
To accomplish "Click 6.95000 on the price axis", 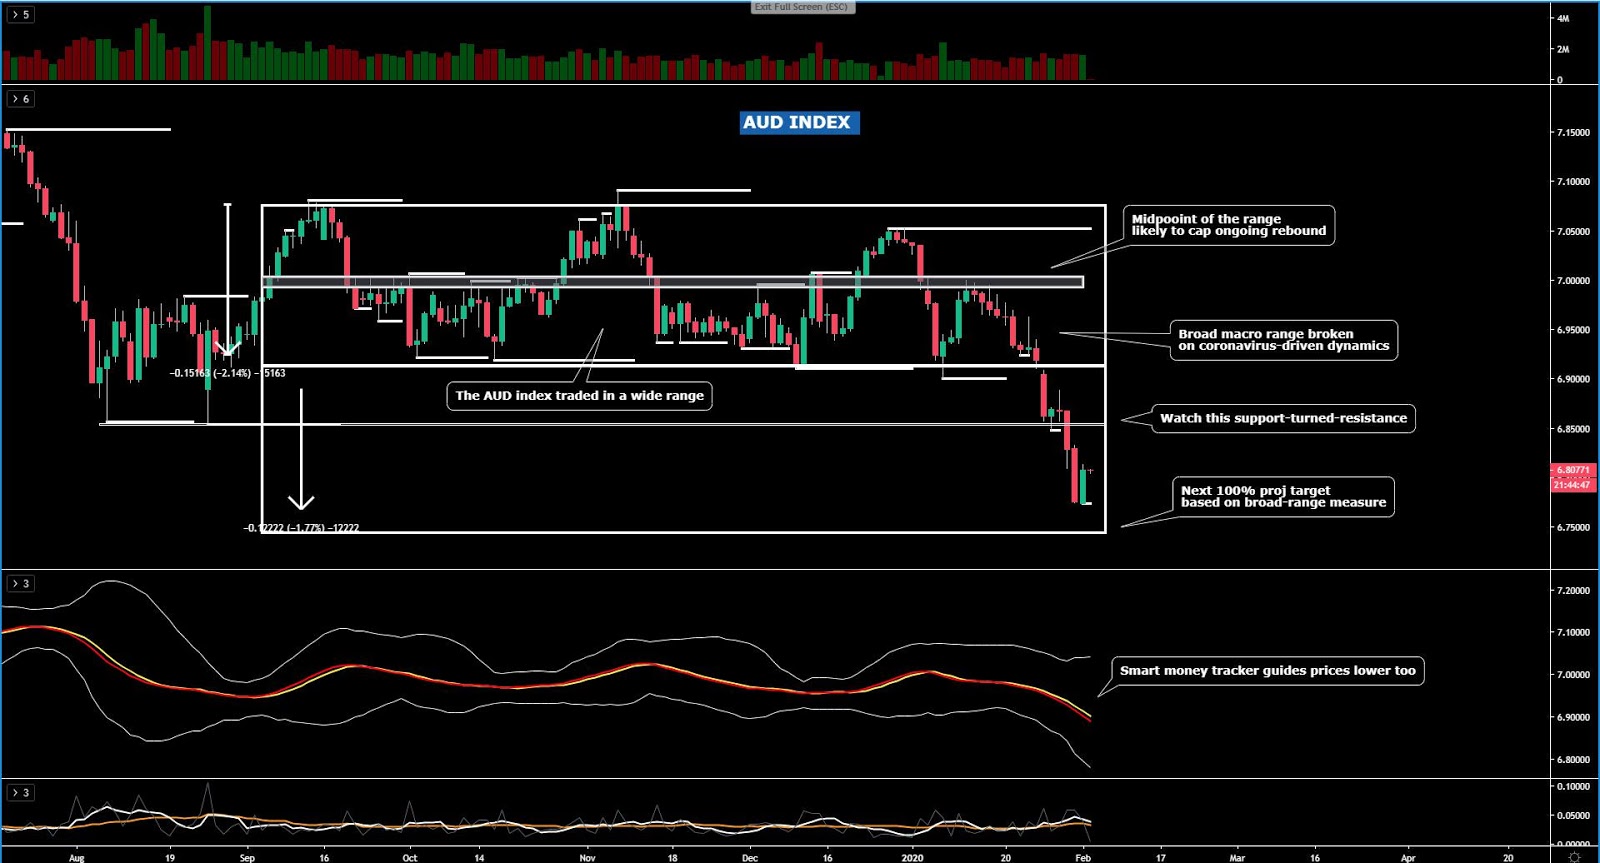I will point(1573,330).
